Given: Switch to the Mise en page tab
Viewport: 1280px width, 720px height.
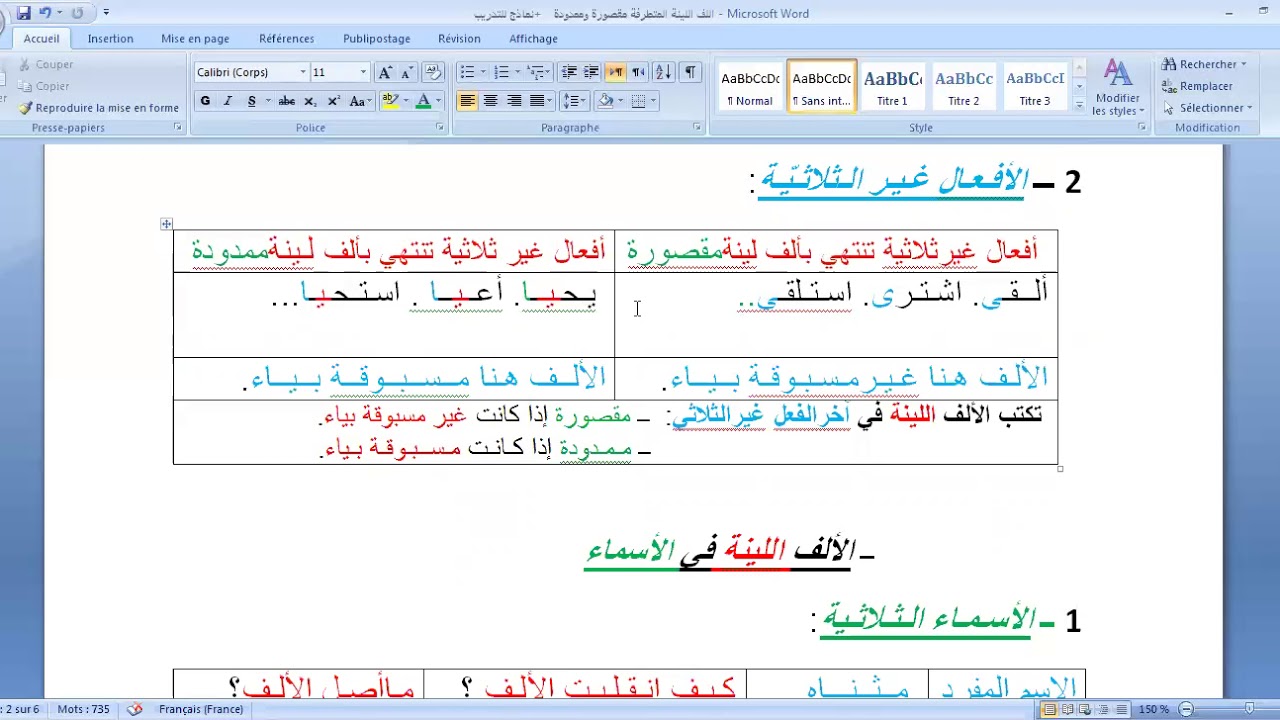Looking at the screenshot, I should tap(195, 39).
